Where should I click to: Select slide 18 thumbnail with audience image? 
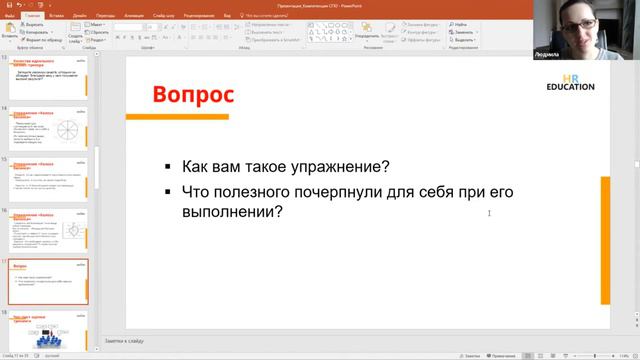(48, 331)
